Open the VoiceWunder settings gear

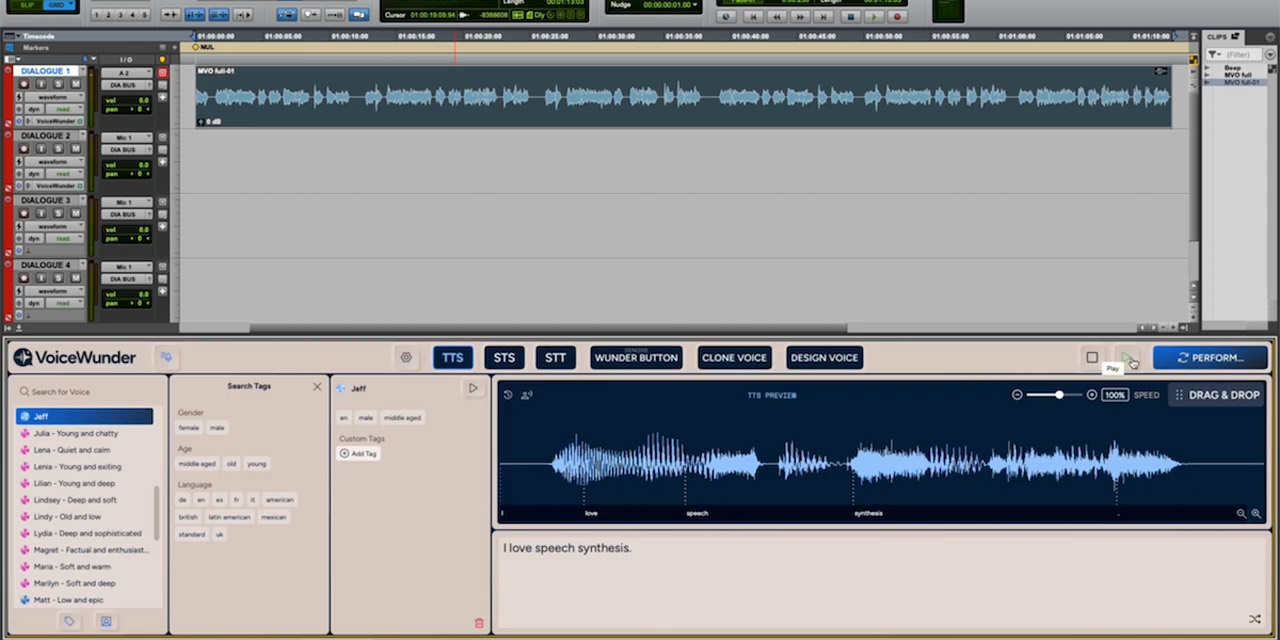click(x=406, y=357)
